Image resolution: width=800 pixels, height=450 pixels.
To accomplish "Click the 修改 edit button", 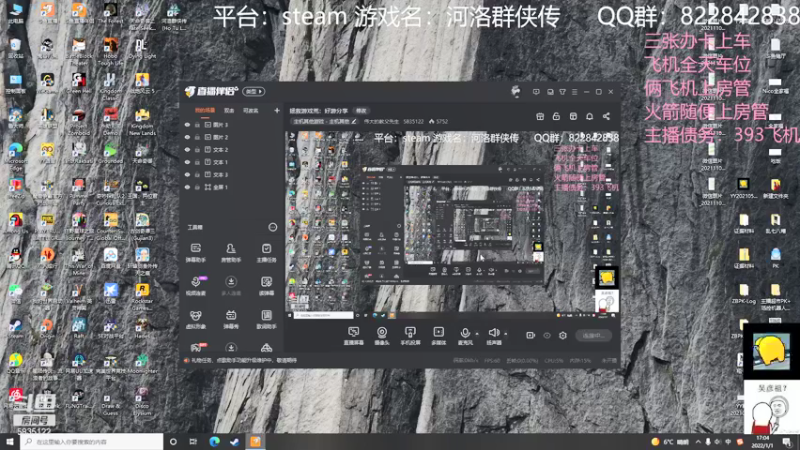I will click(x=361, y=111).
